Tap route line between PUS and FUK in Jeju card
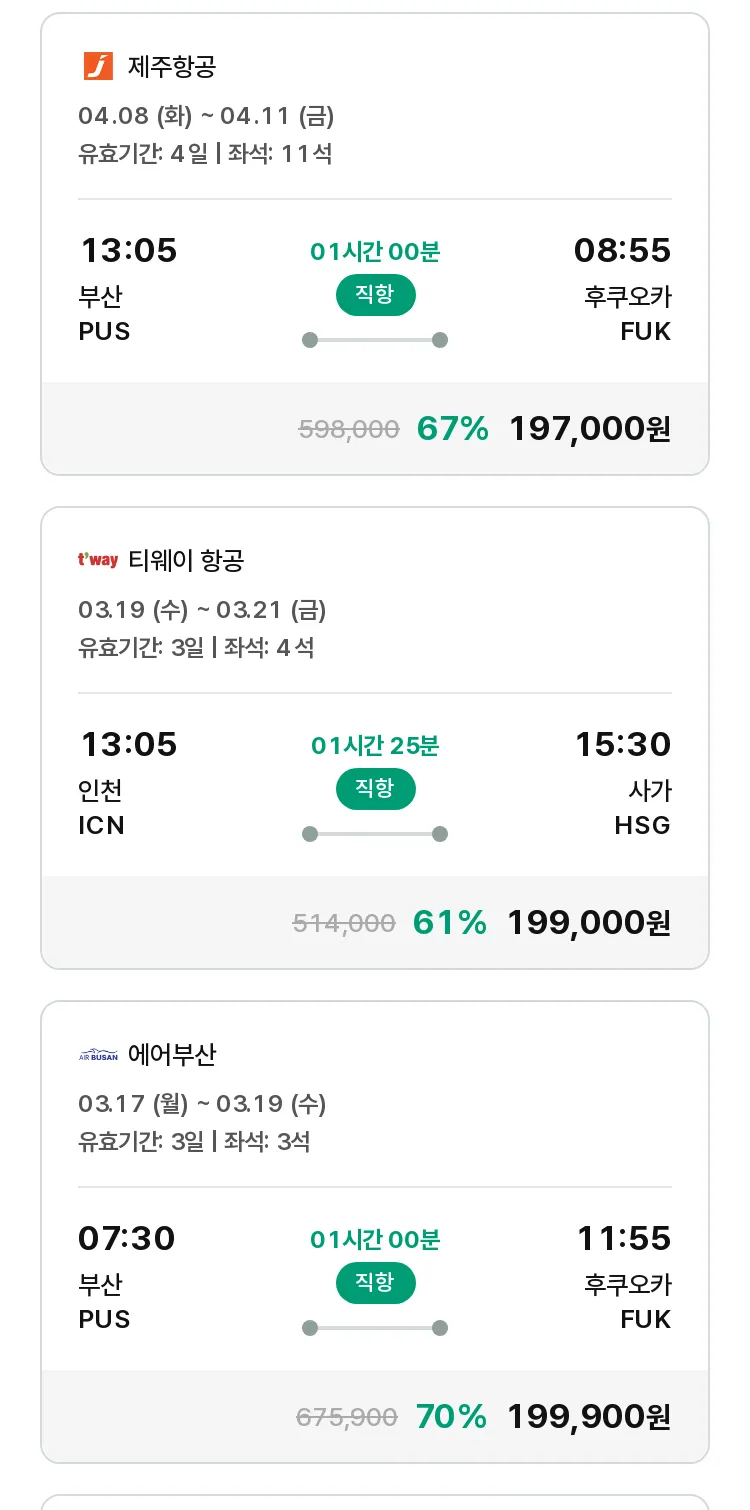The width and height of the screenshot is (750, 1510). 375,340
